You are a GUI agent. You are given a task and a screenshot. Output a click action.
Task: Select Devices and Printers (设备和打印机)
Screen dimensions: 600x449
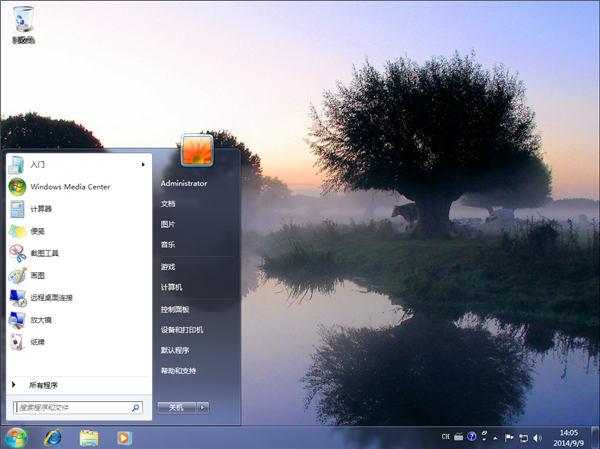182,329
